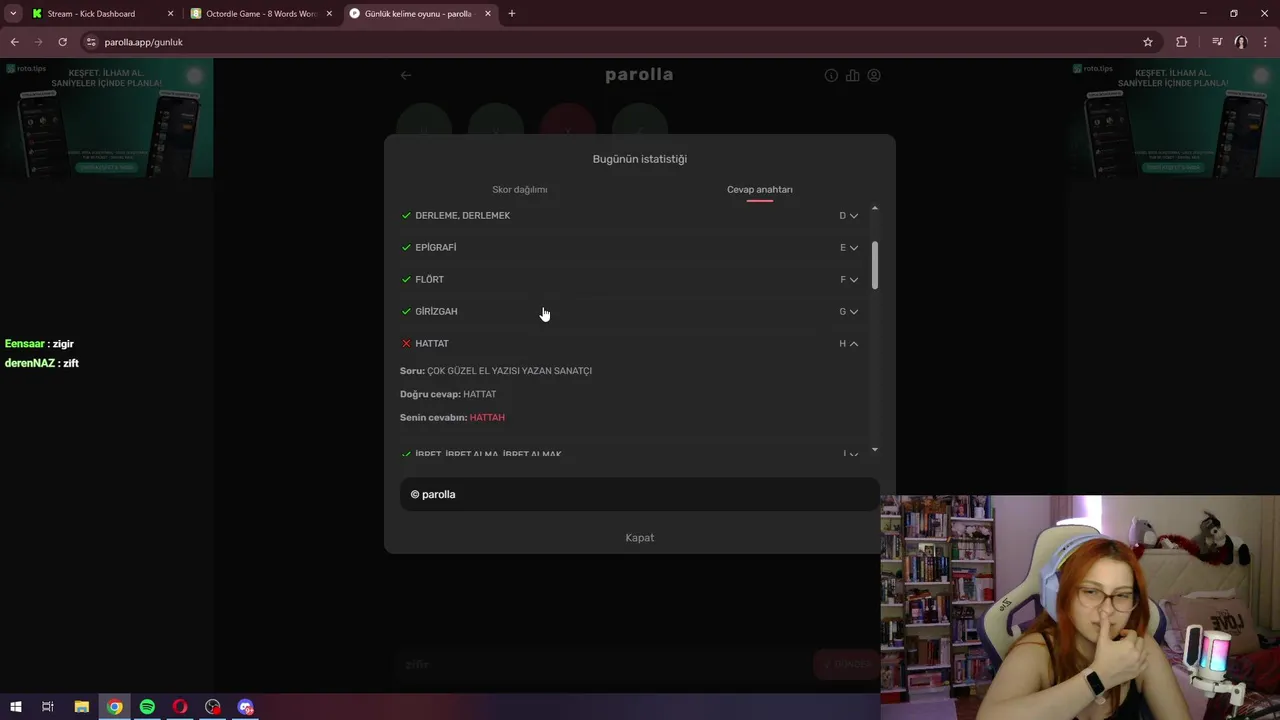Go back in browser history
1280x720 pixels.
(x=14, y=42)
